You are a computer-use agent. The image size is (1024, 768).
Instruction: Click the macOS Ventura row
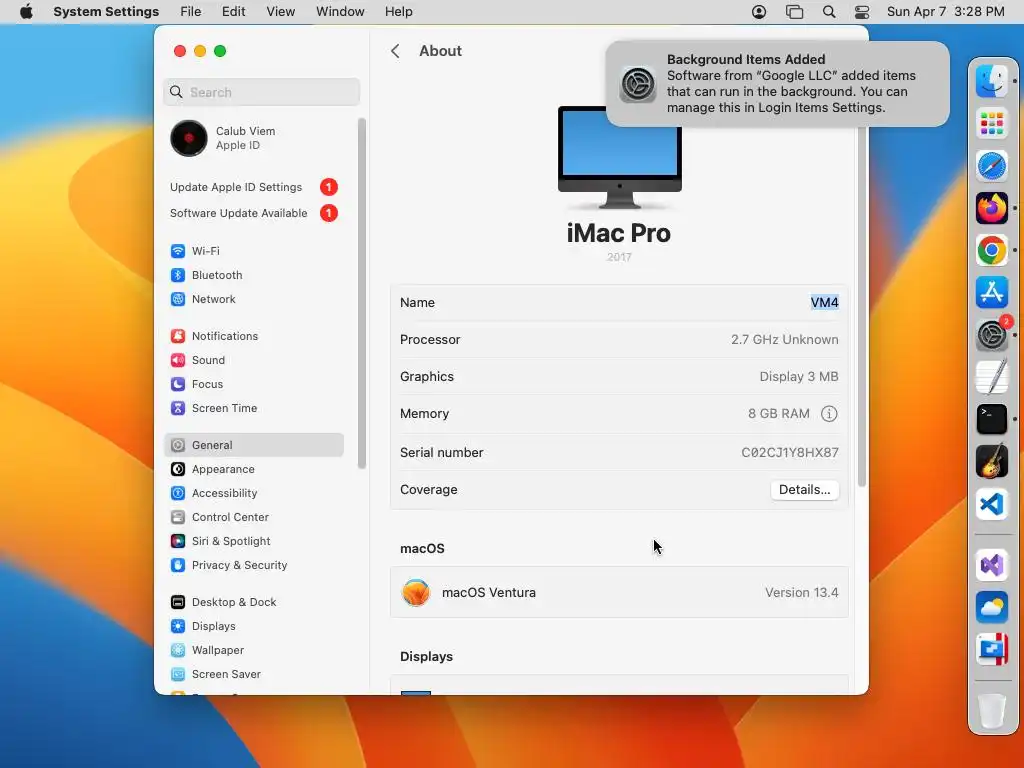pos(619,592)
